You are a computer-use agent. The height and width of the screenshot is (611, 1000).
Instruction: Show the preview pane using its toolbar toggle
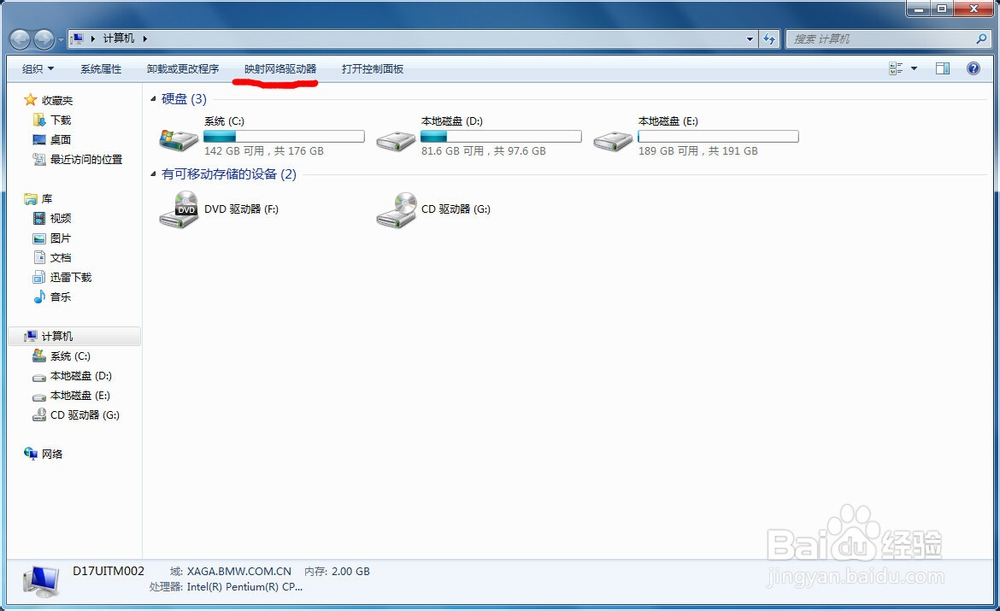(x=941, y=68)
